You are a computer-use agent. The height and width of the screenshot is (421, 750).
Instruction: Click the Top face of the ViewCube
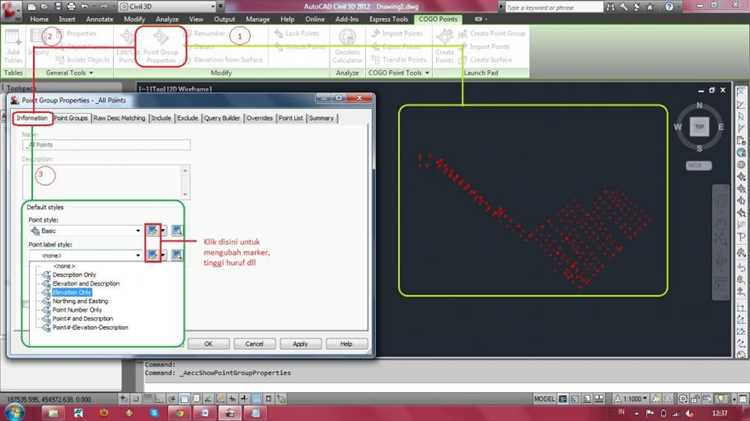[x=699, y=126]
